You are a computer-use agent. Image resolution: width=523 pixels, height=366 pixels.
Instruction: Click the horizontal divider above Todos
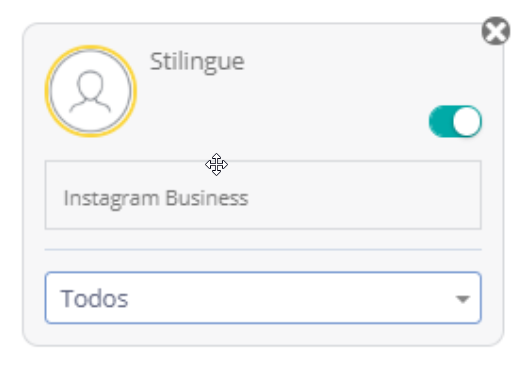pos(263,249)
